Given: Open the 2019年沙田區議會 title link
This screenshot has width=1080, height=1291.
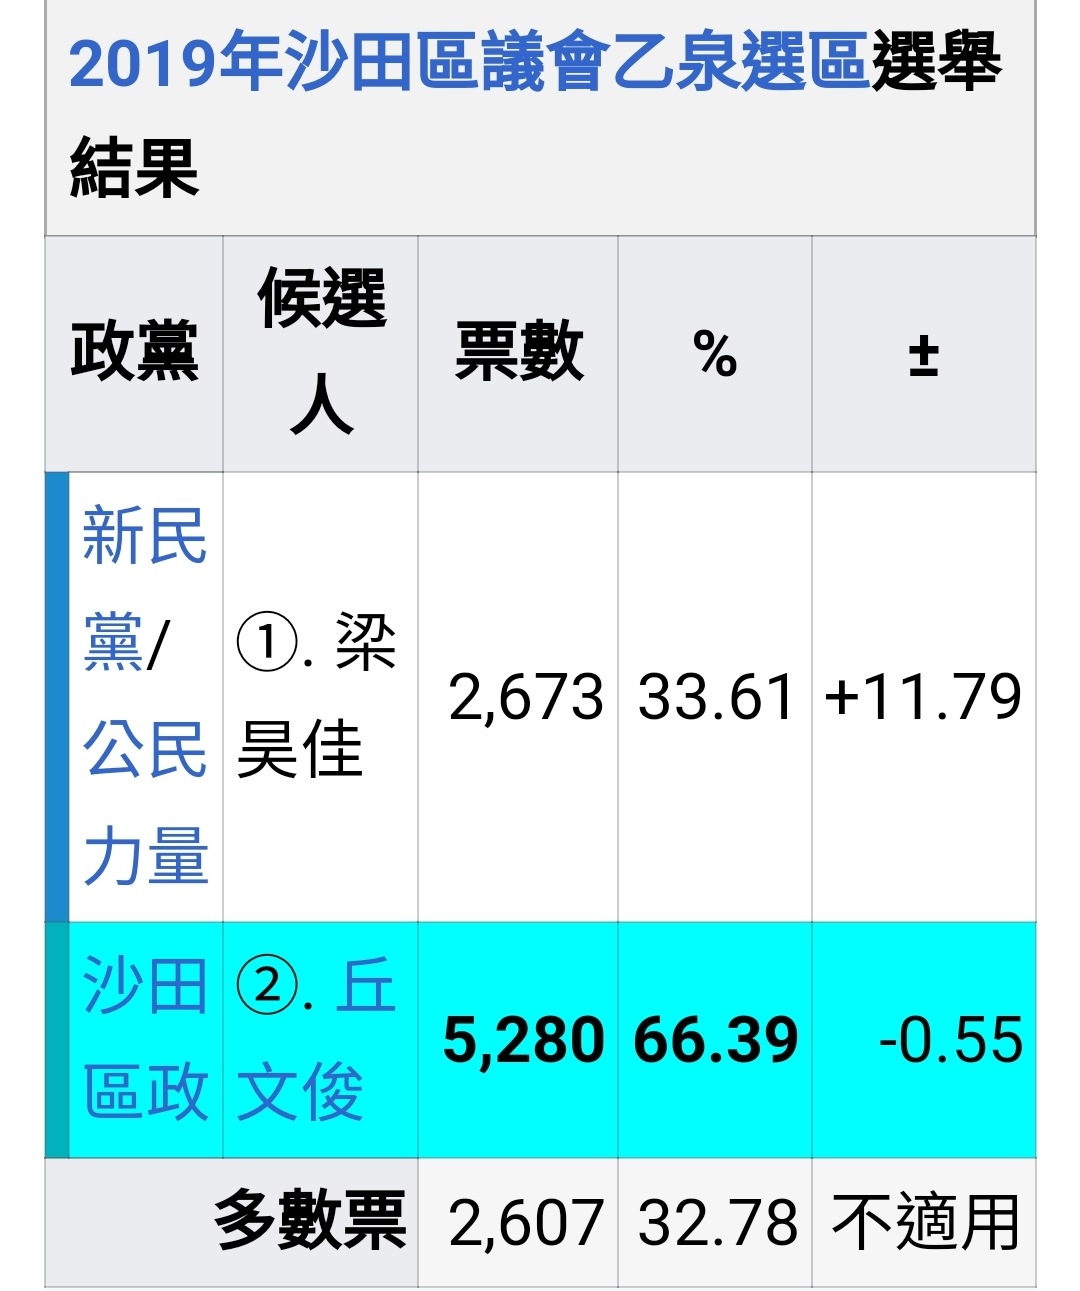Looking at the screenshot, I should point(337,62).
